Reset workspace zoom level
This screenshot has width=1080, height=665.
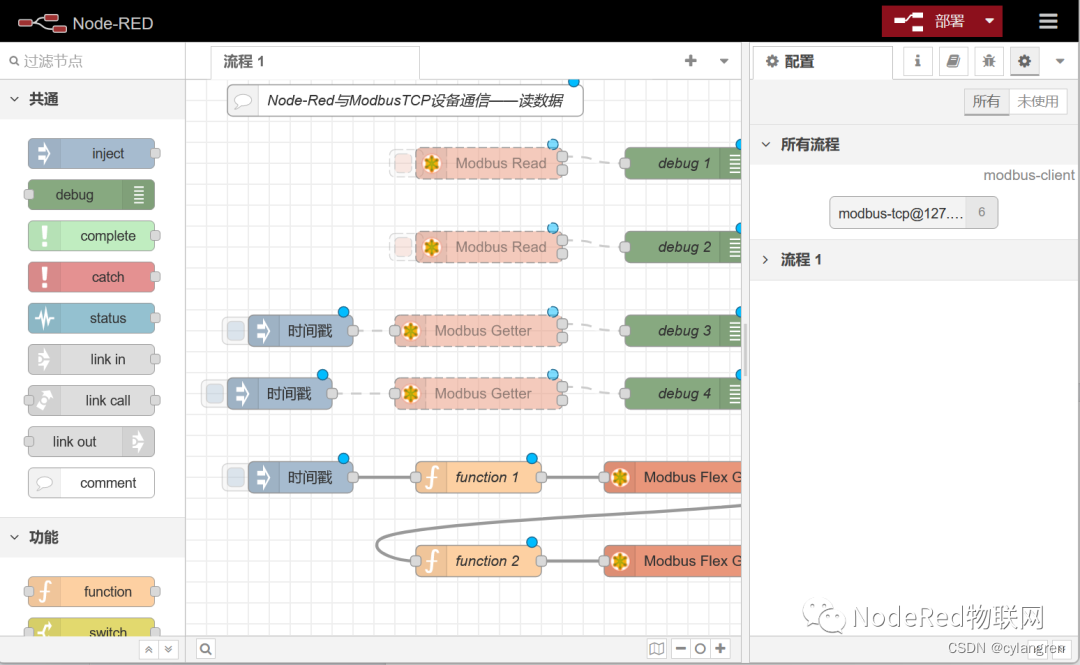click(x=700, y=648)
